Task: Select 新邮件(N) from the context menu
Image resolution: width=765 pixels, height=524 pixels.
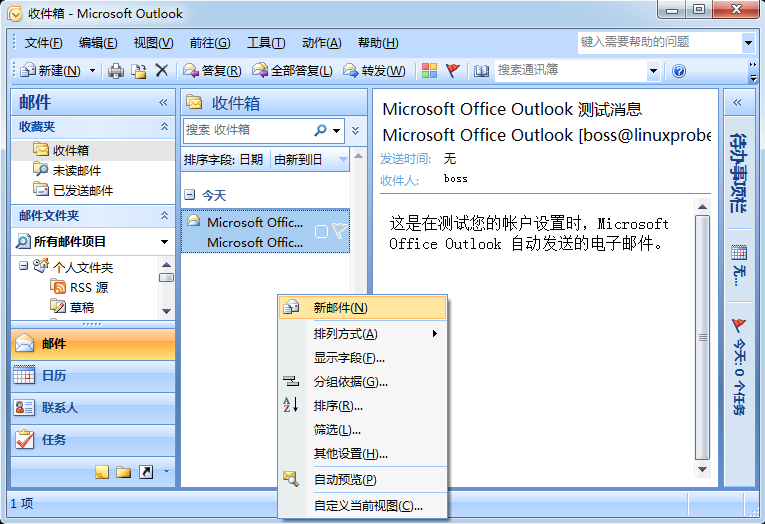Action: pyautogui.click(x=340, y=308)
